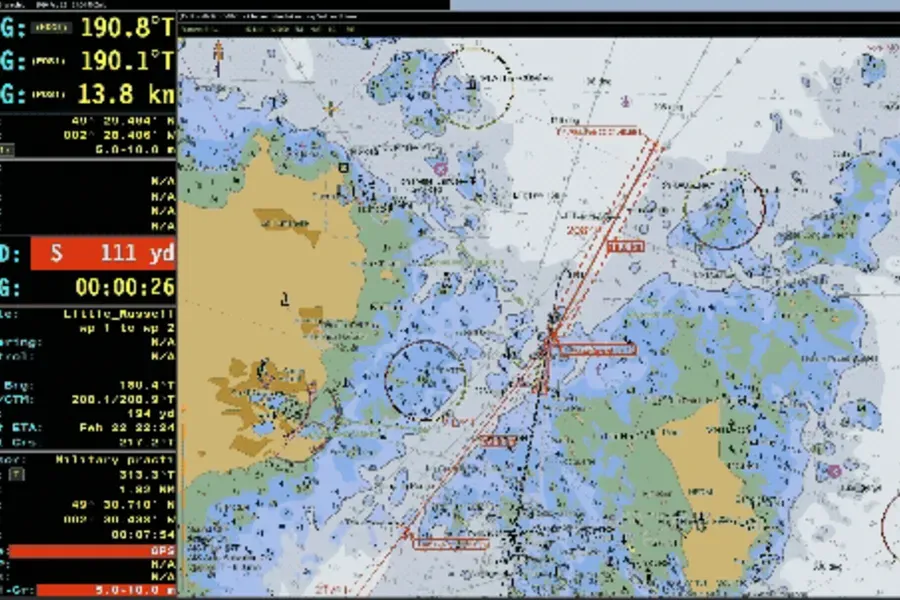Click the red label box beside the circled islet
This screenshot has width=900, height=600.
626,247
